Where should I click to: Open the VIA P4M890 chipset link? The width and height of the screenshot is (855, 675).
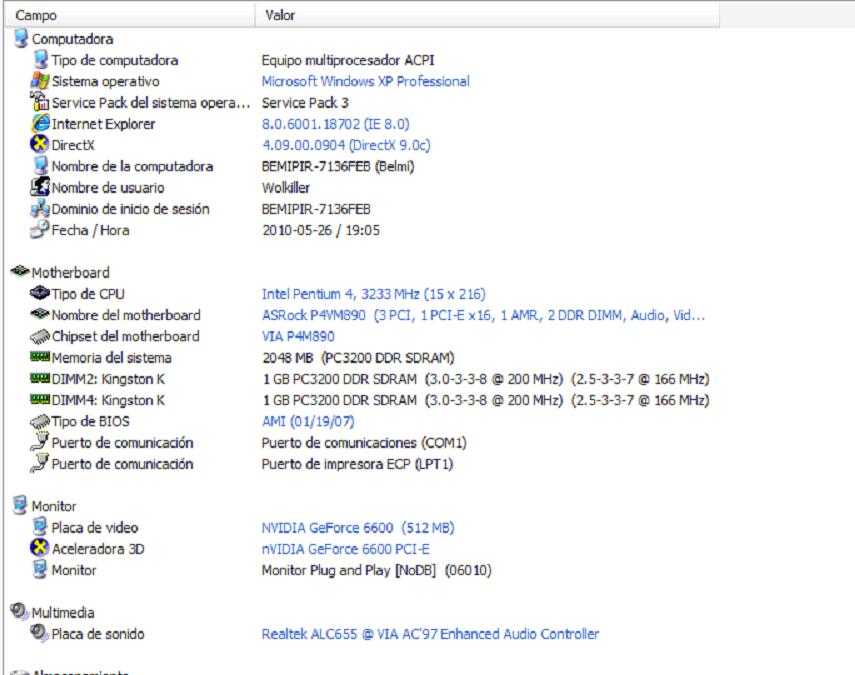pos(298,336)
